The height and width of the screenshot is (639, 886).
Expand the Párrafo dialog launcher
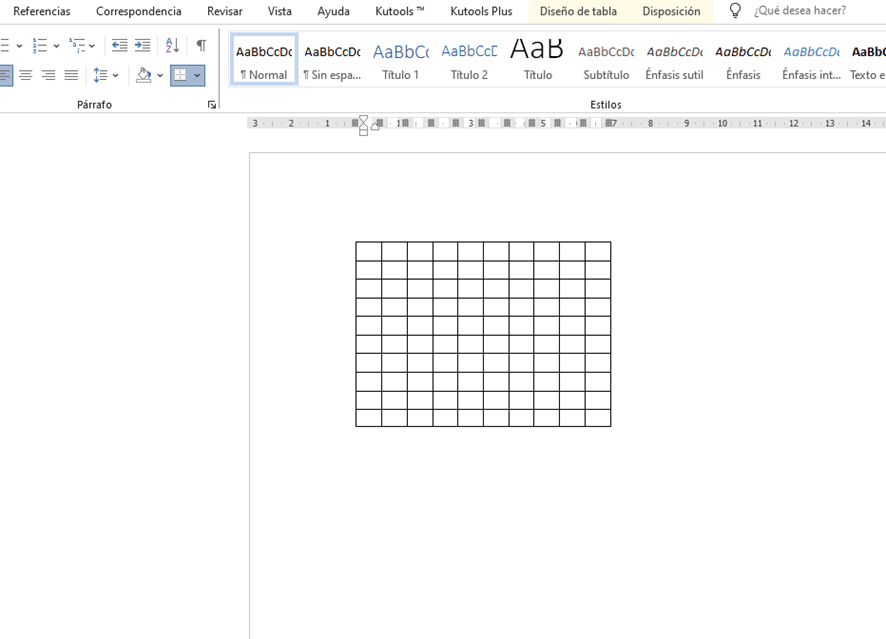click(212, 105)
